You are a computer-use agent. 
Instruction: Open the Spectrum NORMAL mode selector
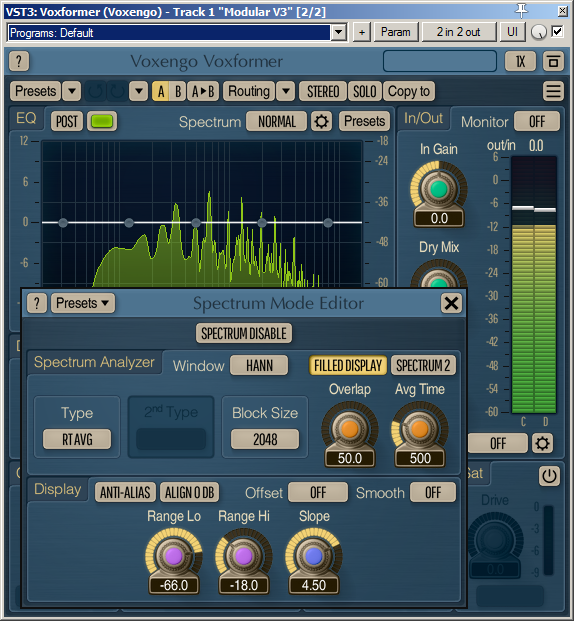277,121
